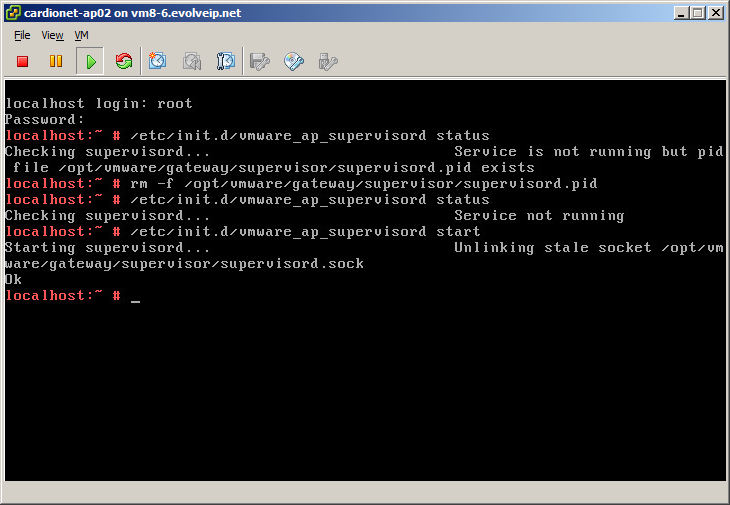Minimize the console window
730x505 pixels.
[682, 12]
